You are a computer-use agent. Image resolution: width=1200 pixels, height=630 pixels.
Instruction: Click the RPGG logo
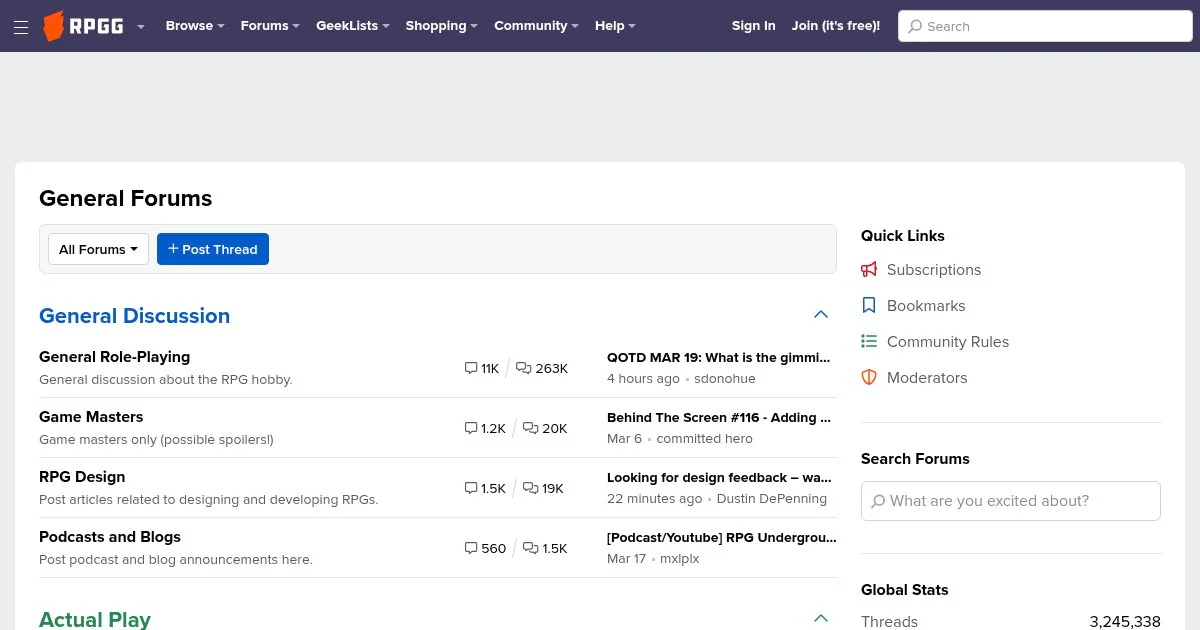pyautogui.click(x=83, y=26)
